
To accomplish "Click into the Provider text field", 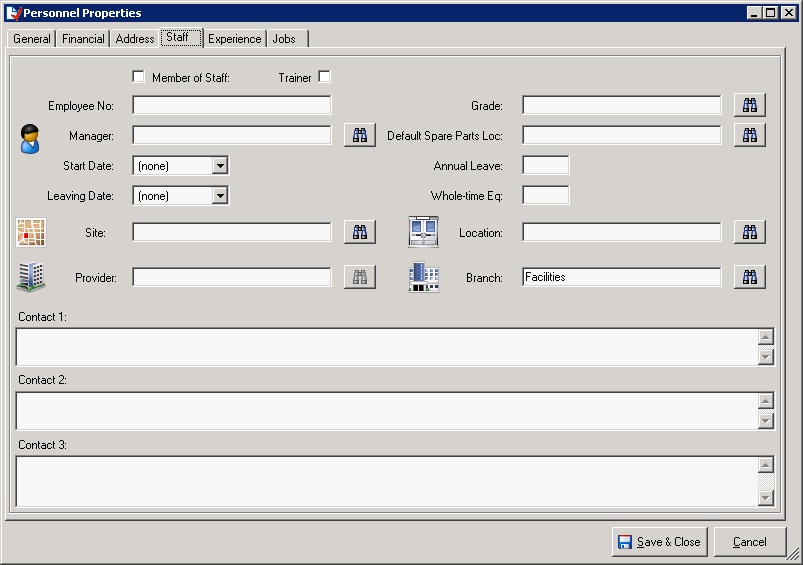I will (x=231, y=277).
